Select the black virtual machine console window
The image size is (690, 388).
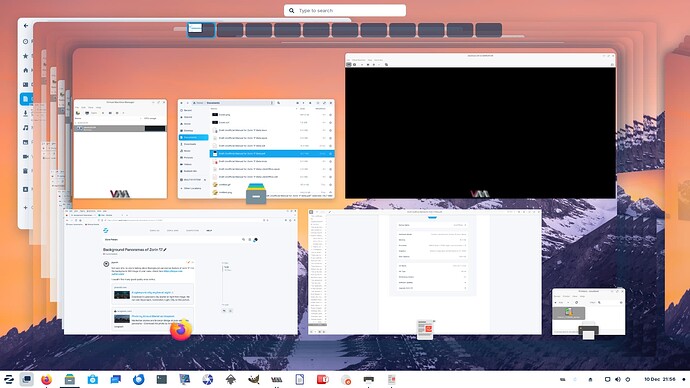pyautogui.click(x=481, y=126)
